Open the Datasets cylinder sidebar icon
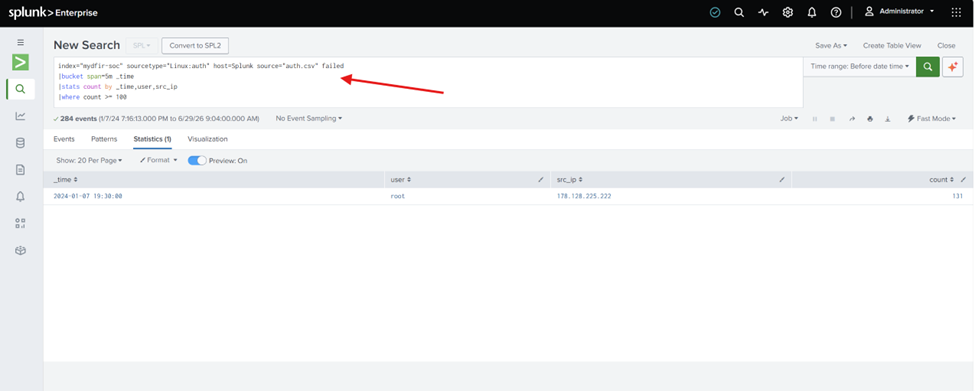Screen dimensions: 975x391 pyautogui.click(x=21, y=143)
